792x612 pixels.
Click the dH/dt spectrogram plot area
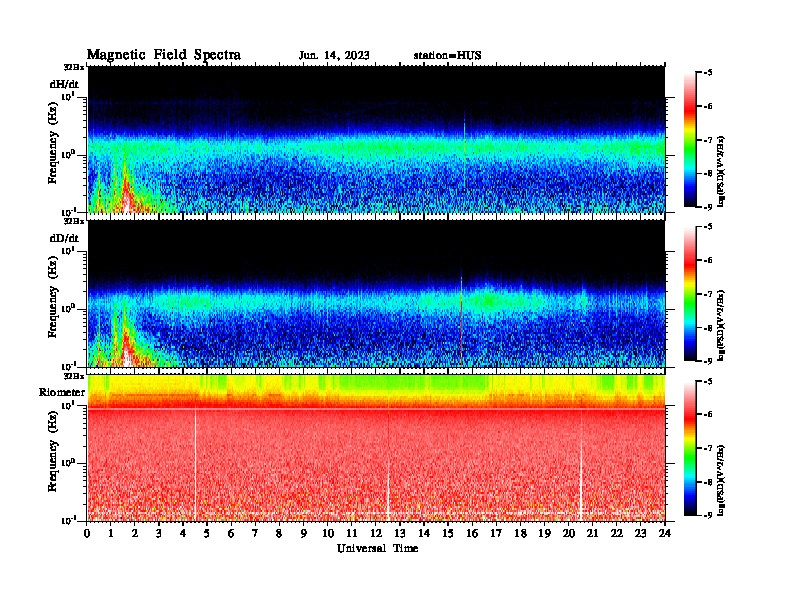pyautogui.click(x=376, y=139)
